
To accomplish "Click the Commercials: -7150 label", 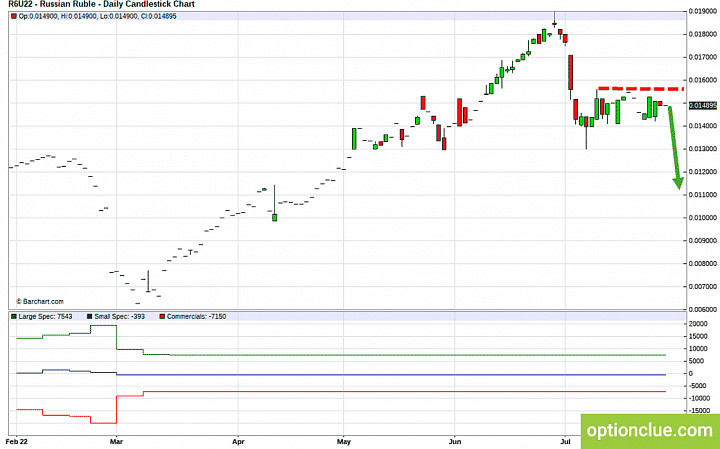I will tap(196, 316).
